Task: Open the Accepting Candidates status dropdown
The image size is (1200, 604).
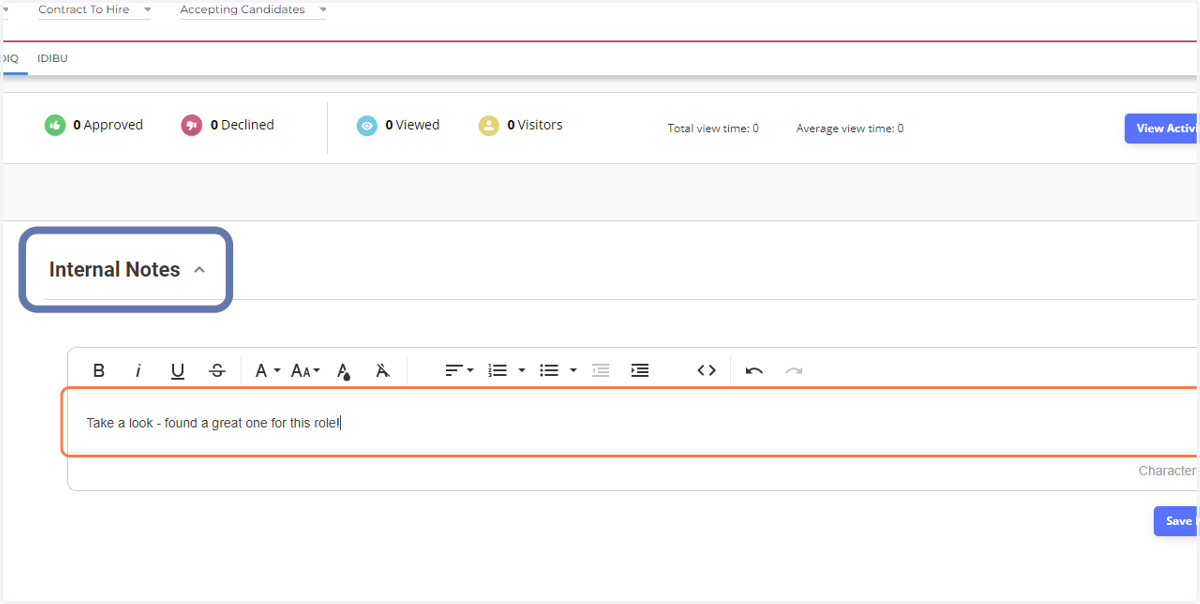Action: coord(253,10)
